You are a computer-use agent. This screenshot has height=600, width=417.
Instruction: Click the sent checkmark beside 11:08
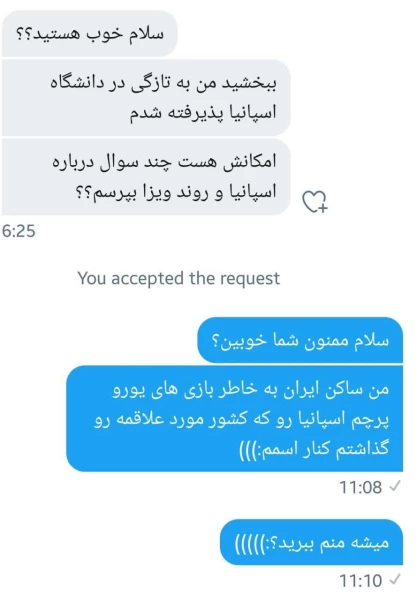[x=394, y=487]
